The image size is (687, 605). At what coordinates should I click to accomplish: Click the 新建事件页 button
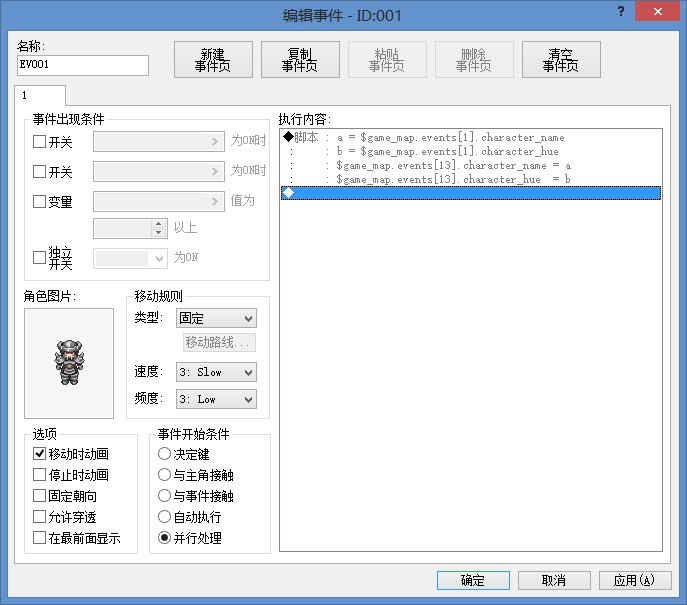coord(213,60)
